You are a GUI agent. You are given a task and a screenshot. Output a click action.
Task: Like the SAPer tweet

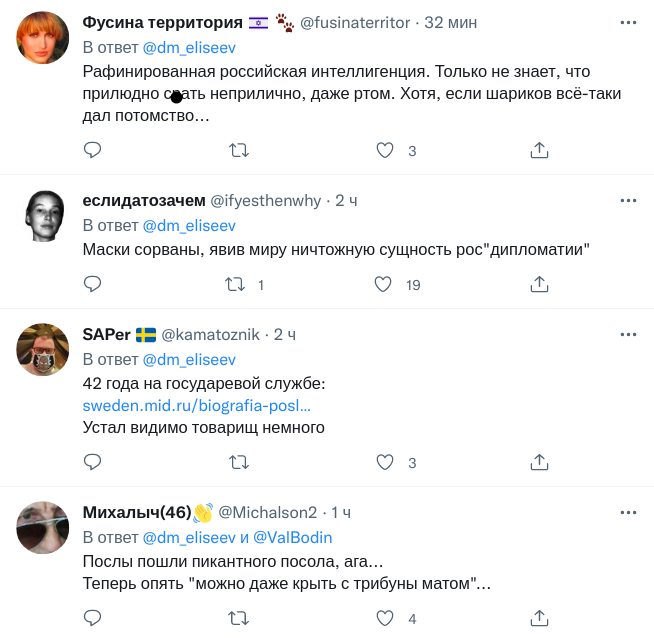click(383, 462)
